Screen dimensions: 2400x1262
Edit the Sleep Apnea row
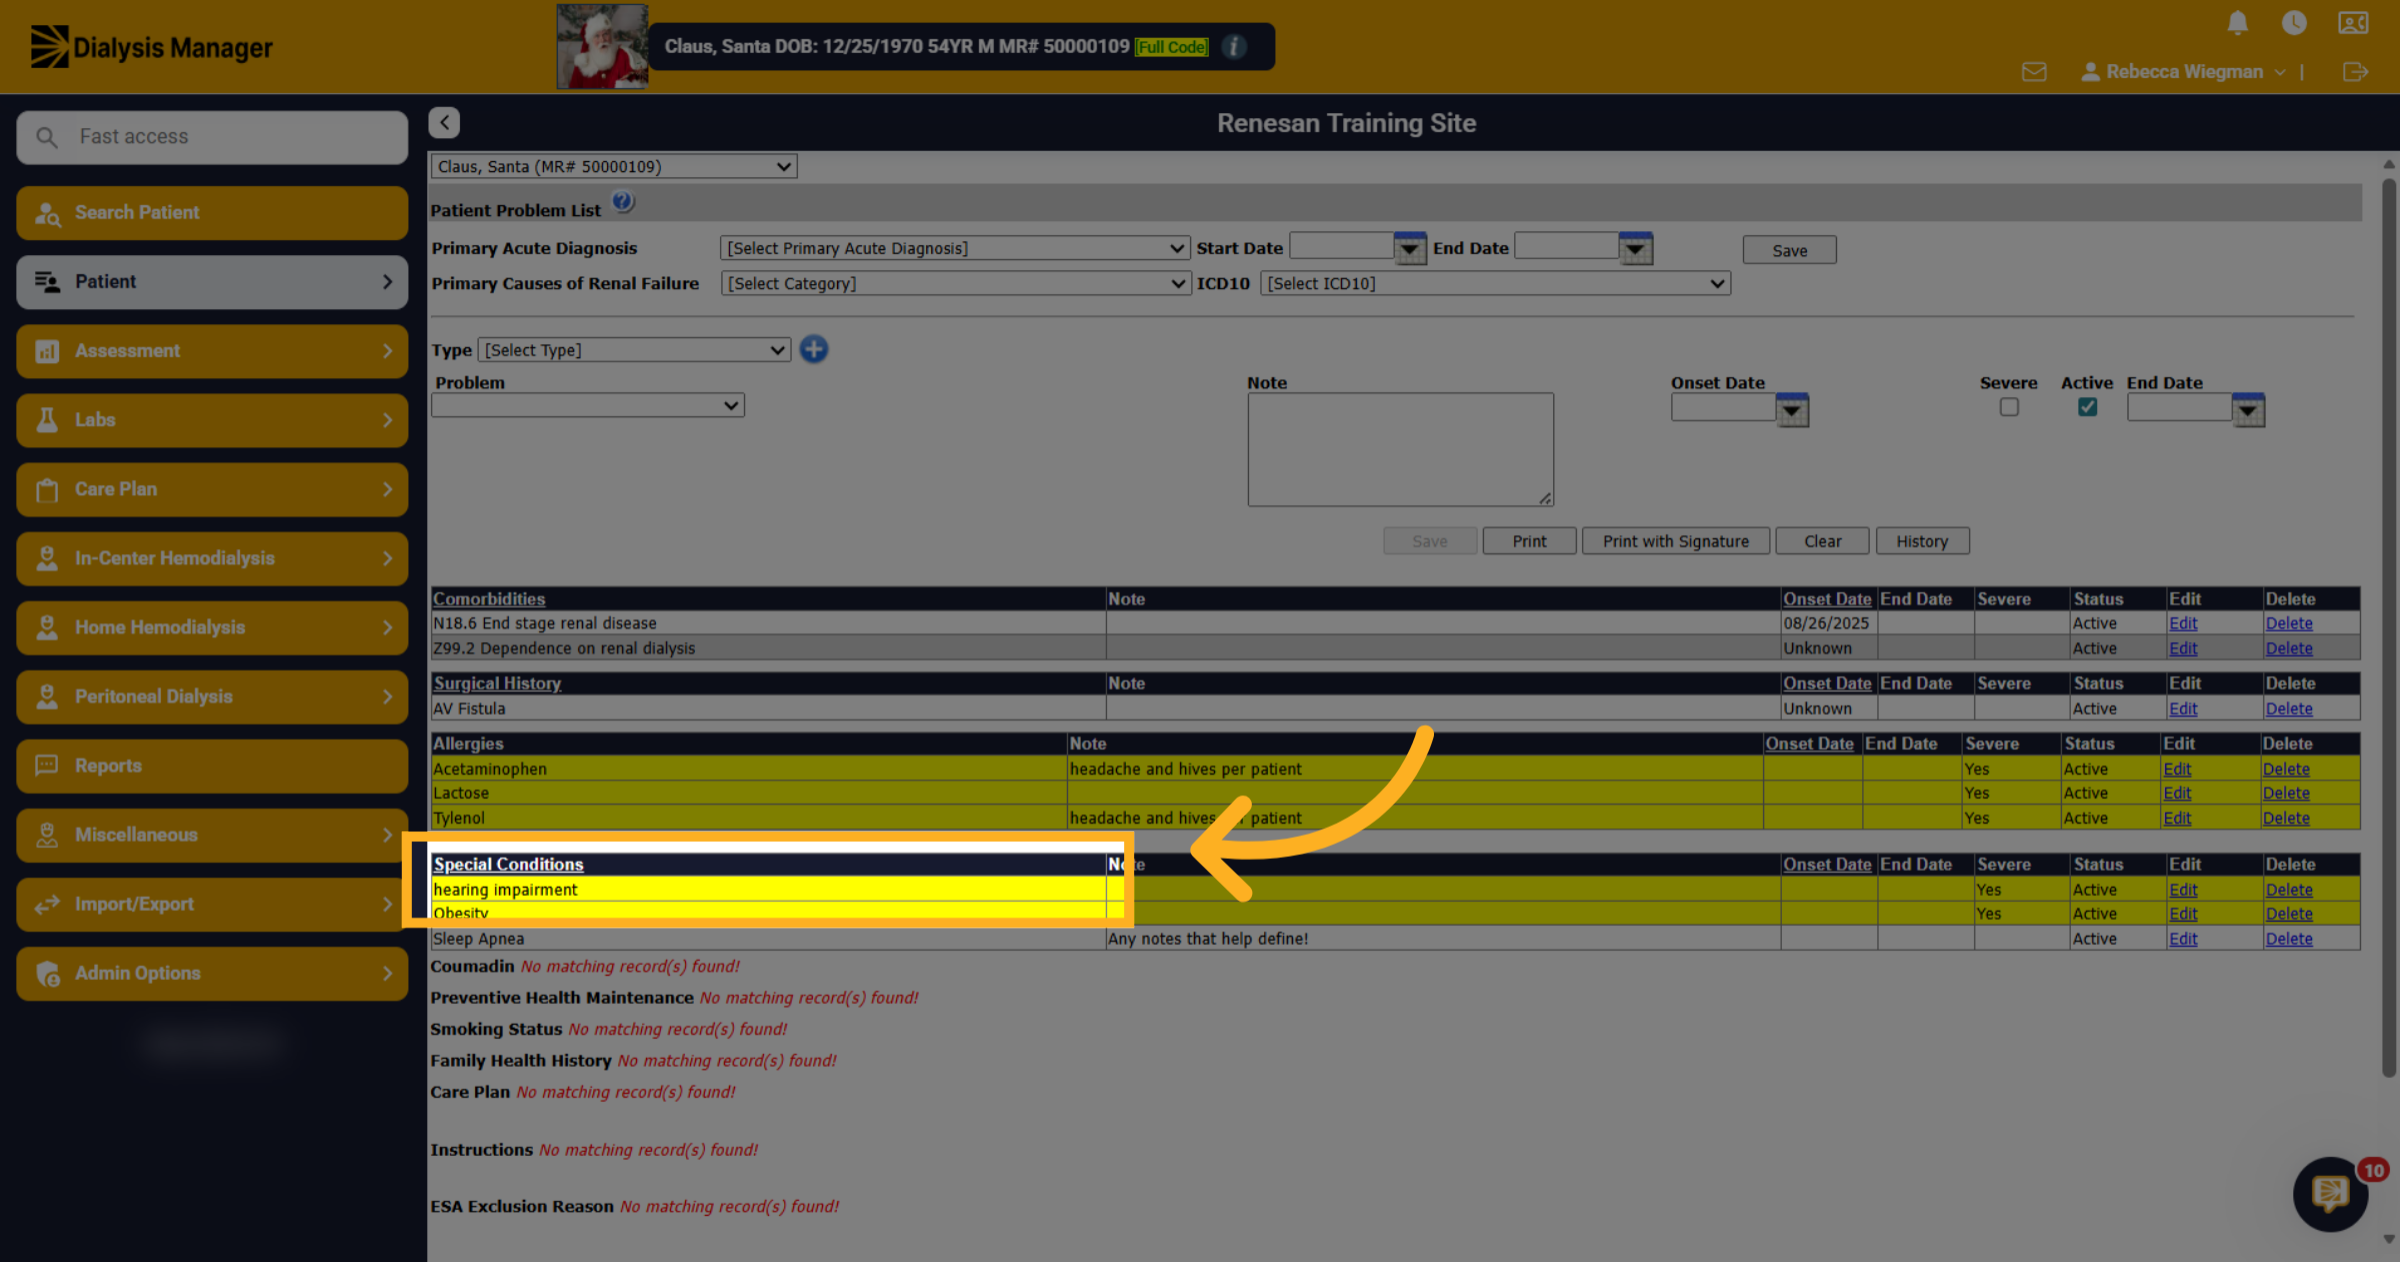coord(2183,939)
